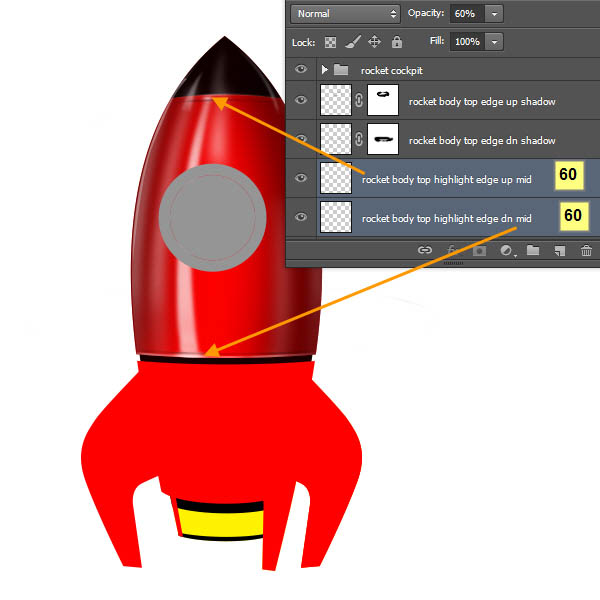
Task: Delete layer with the trash icon
Action: 586,251
